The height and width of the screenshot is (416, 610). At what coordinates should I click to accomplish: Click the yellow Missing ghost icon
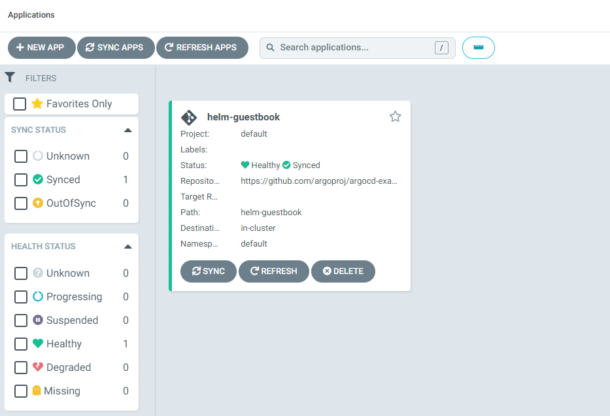(38, 391)
